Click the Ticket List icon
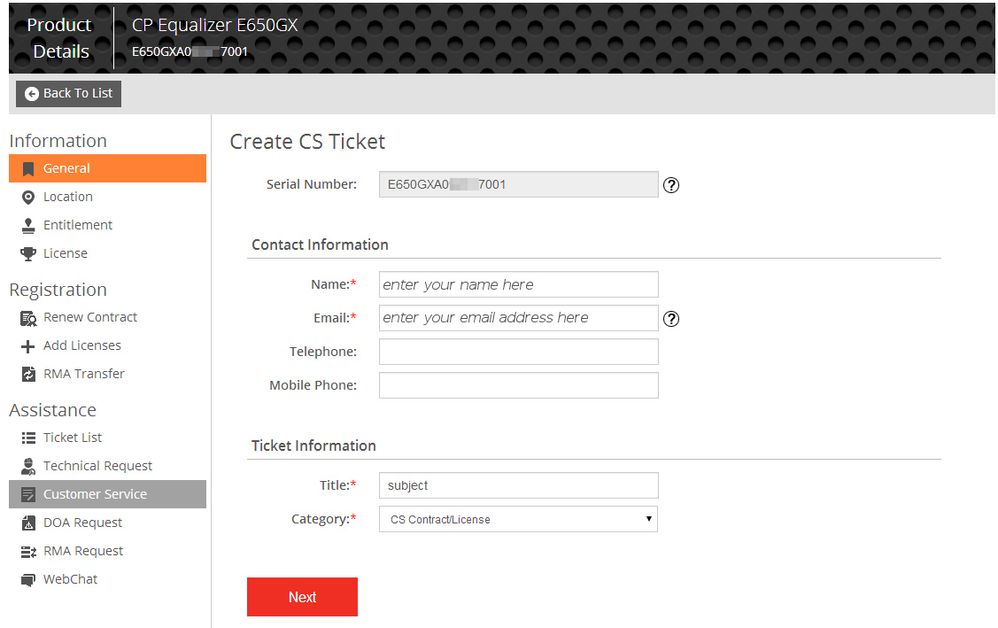This screenshot has width=998, height=628. click(28, 438)
